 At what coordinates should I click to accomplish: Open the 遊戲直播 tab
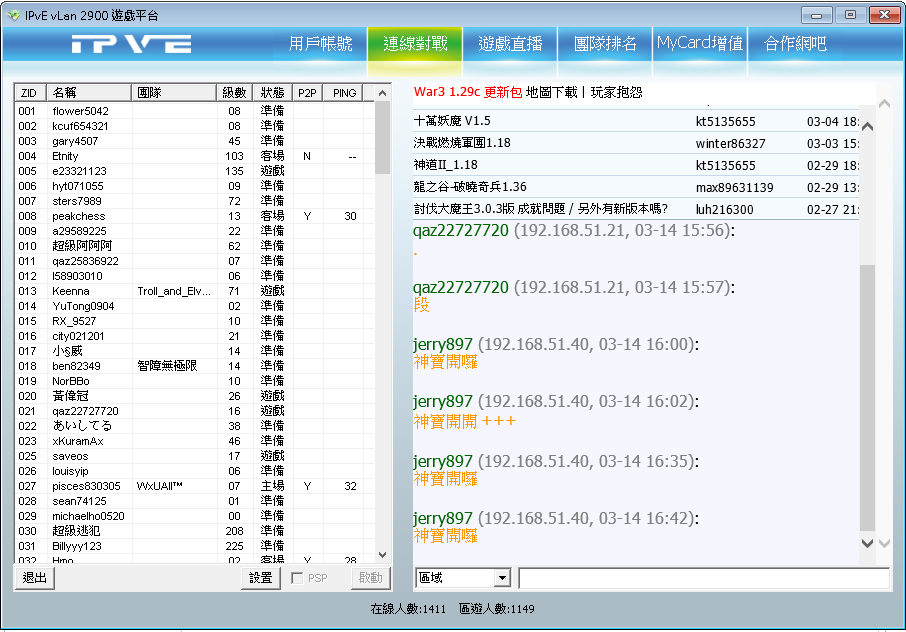tap(510, 44)
